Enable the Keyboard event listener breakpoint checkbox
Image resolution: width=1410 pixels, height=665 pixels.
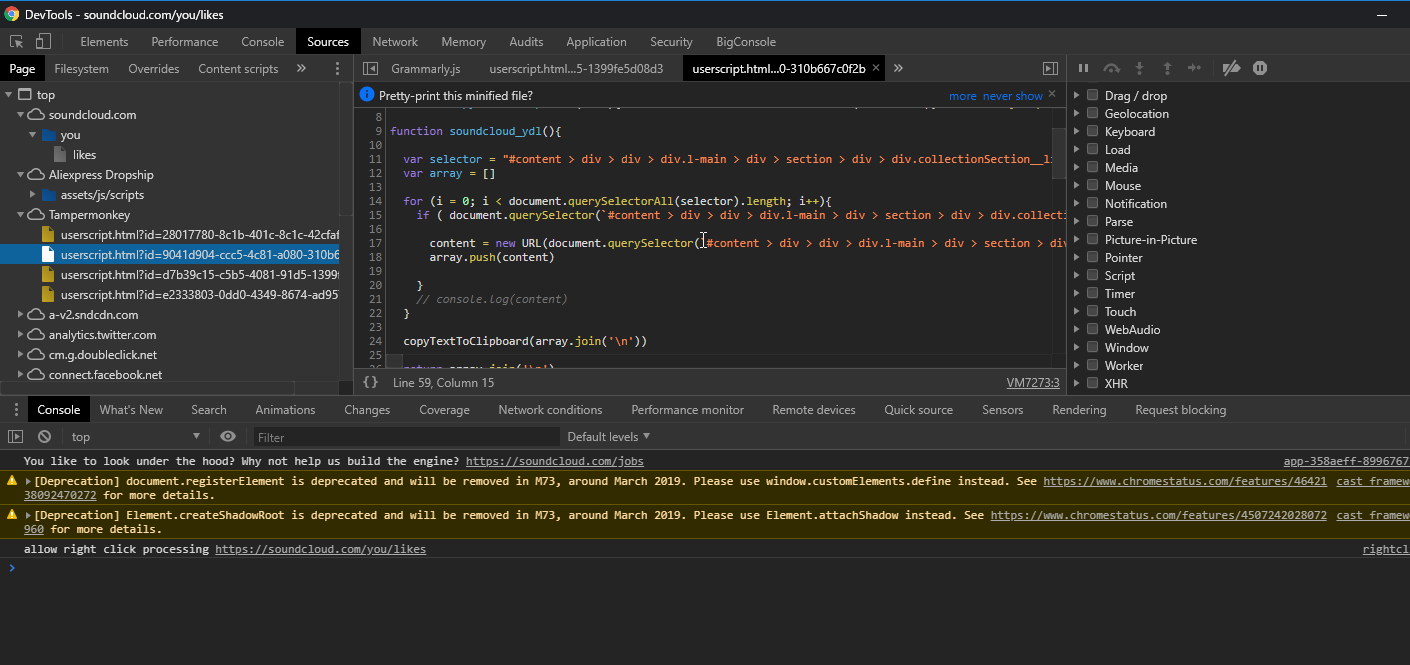pyautogui.click(x=1092, y=132)
